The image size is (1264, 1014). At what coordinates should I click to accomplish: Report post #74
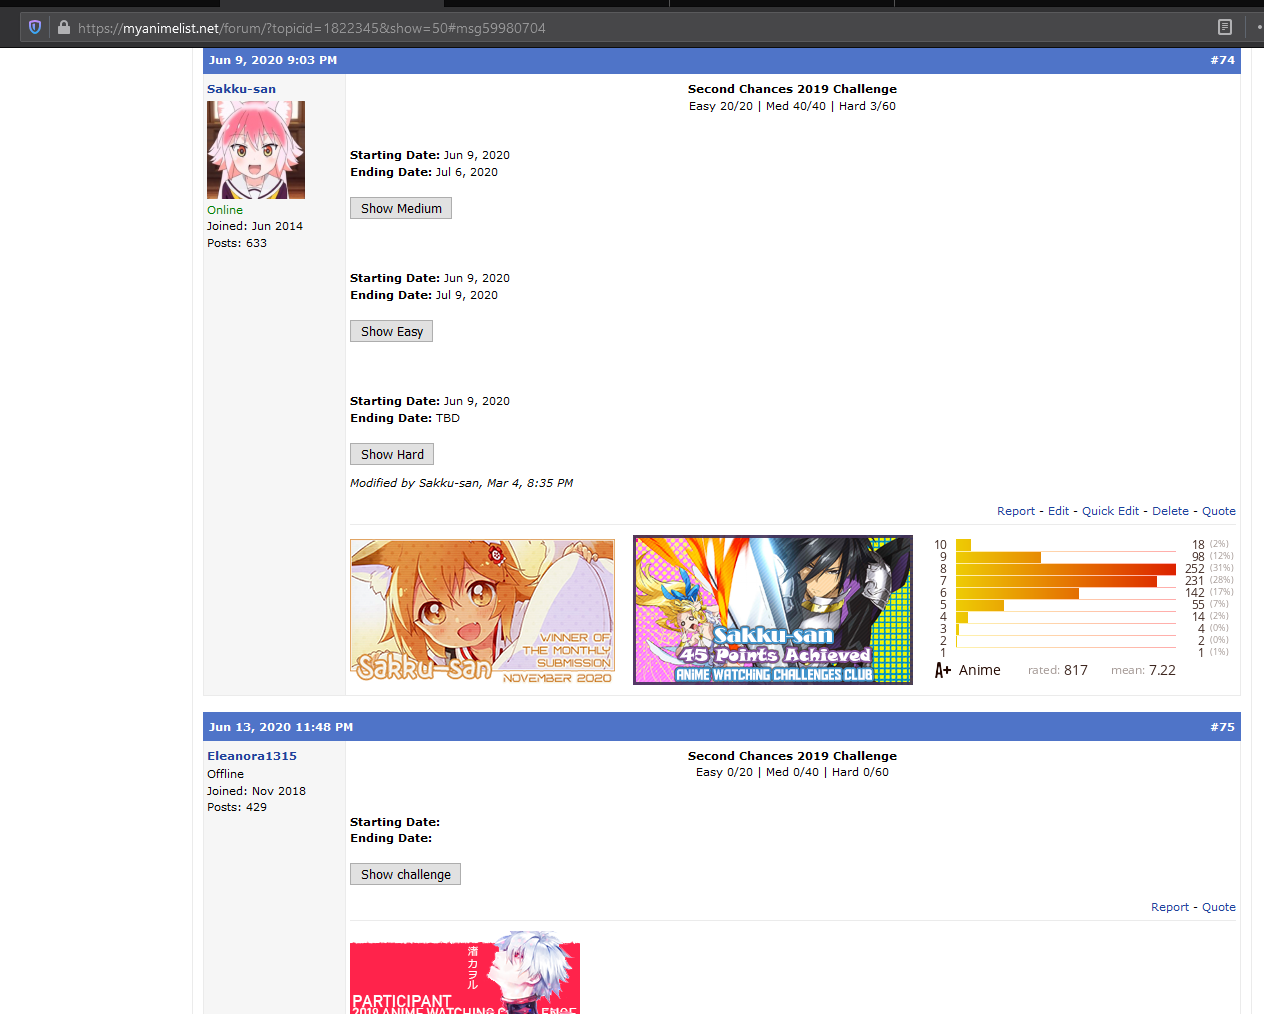point(1016,511)
